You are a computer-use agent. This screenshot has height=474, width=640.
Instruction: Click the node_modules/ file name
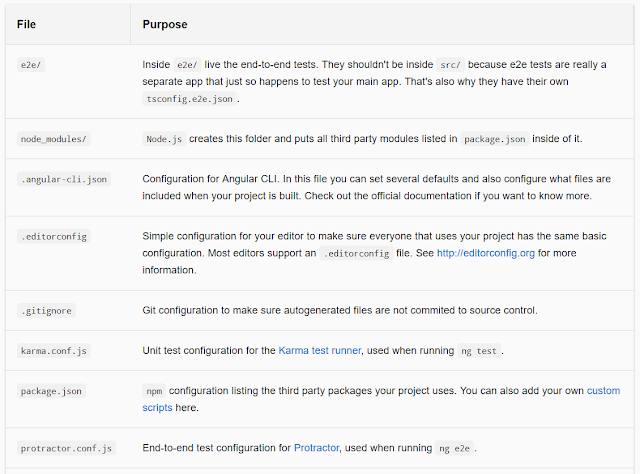(53, 139)
